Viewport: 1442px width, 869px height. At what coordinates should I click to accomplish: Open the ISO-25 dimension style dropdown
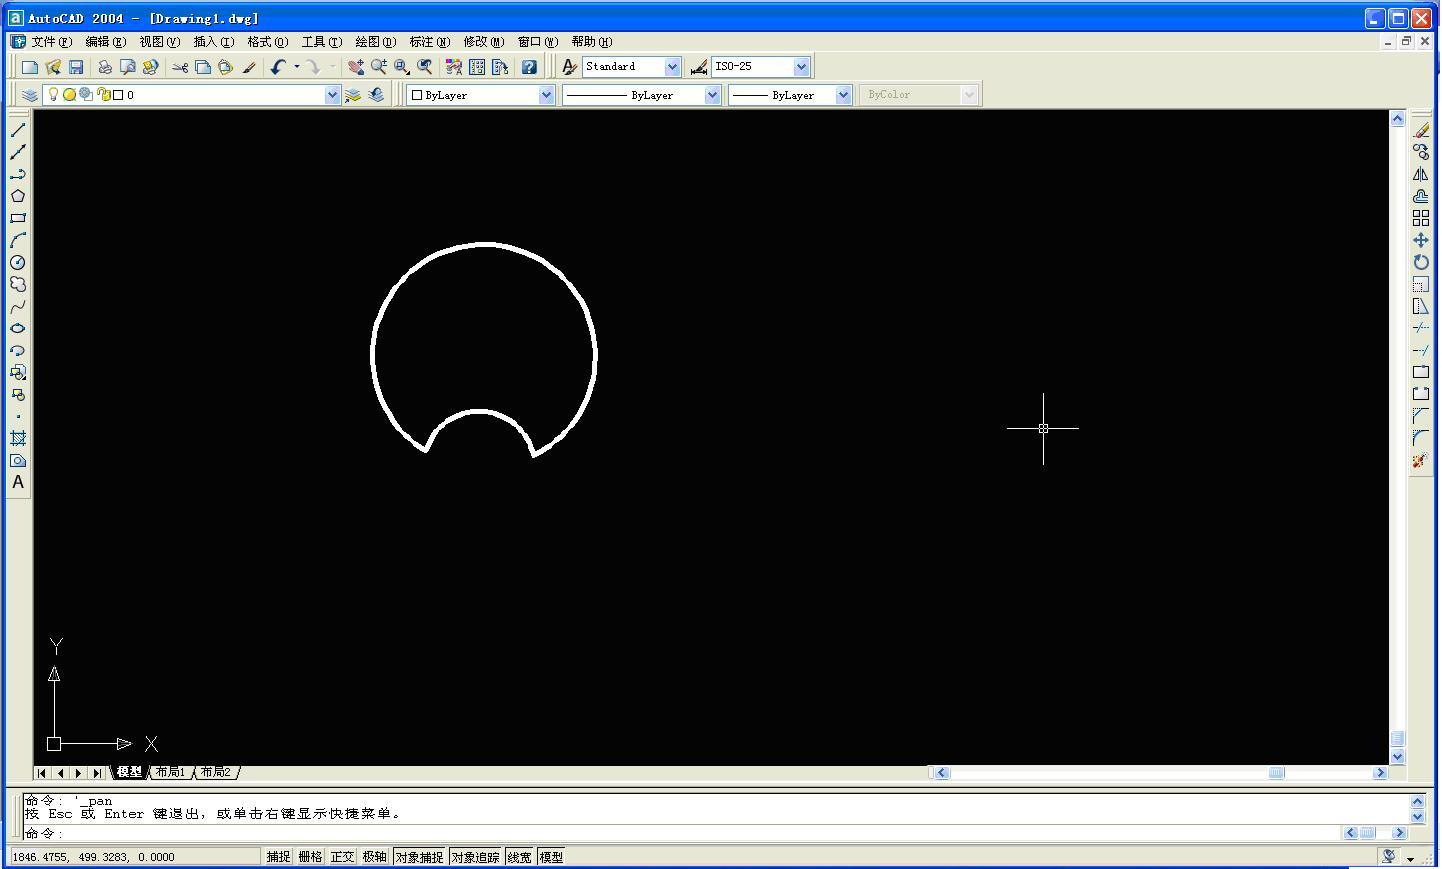pos(801,67)
